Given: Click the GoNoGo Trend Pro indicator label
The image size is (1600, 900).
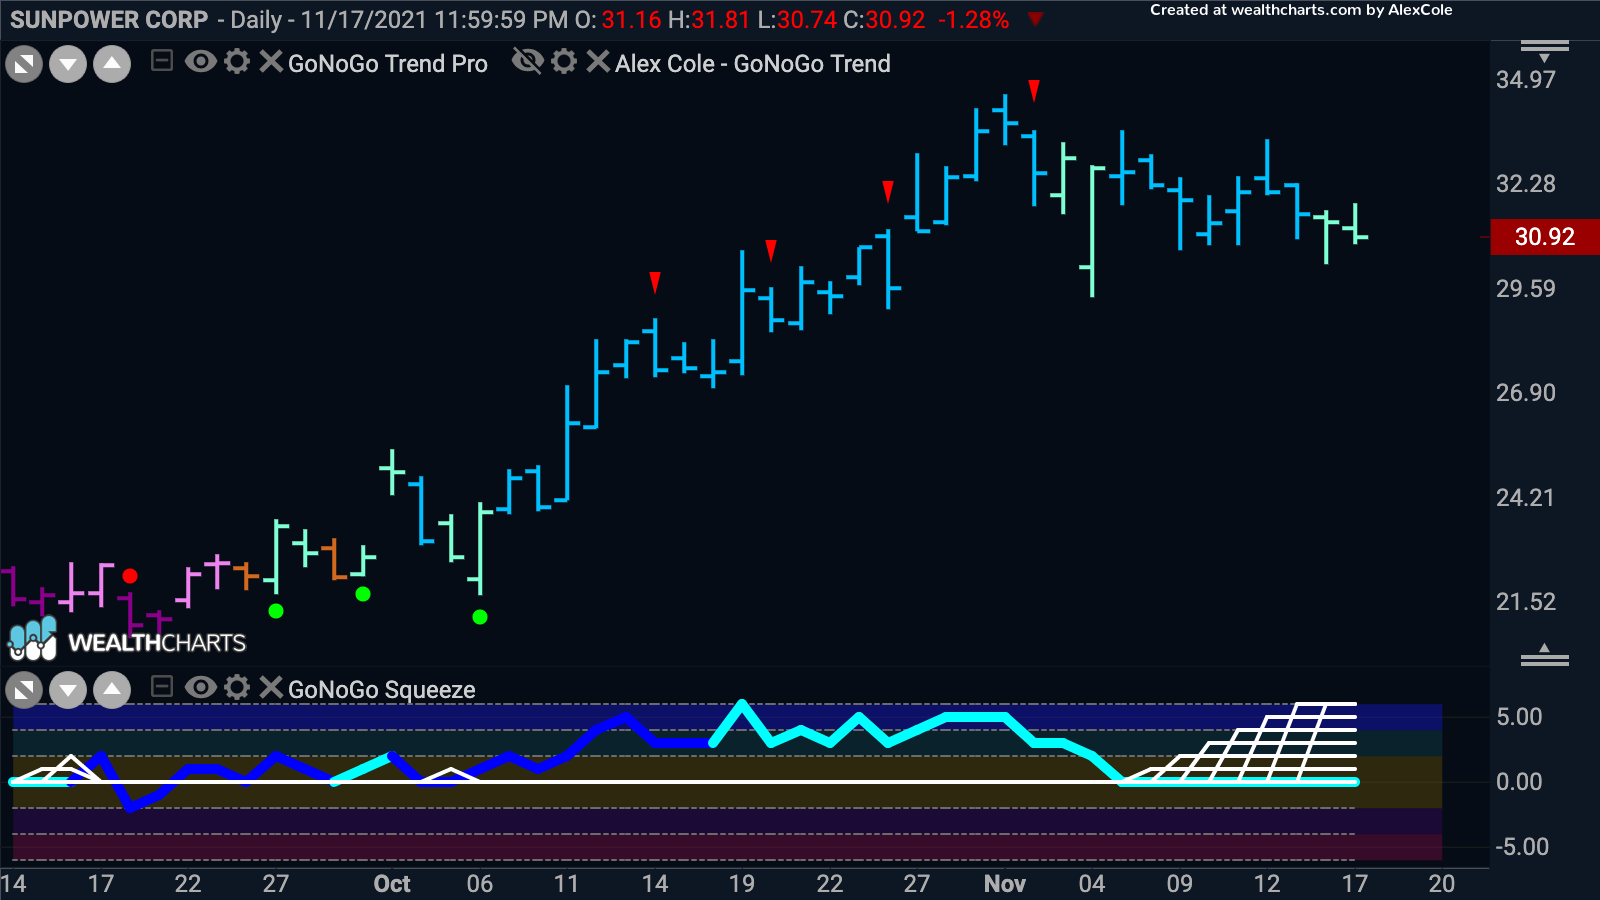Looking at the screenshot, I should (x=388, y=64).
